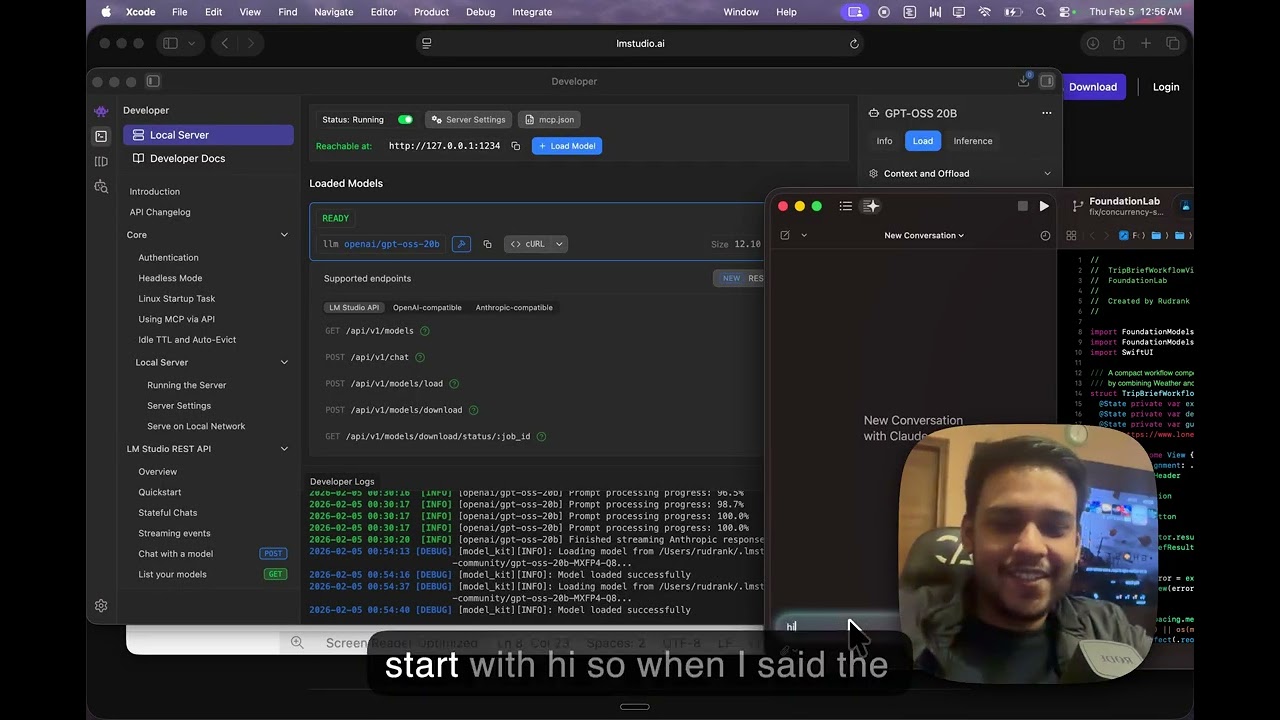Expand the Context and Offload section
This screenshot has height=720, width=1280.
[x=960, y=174]
